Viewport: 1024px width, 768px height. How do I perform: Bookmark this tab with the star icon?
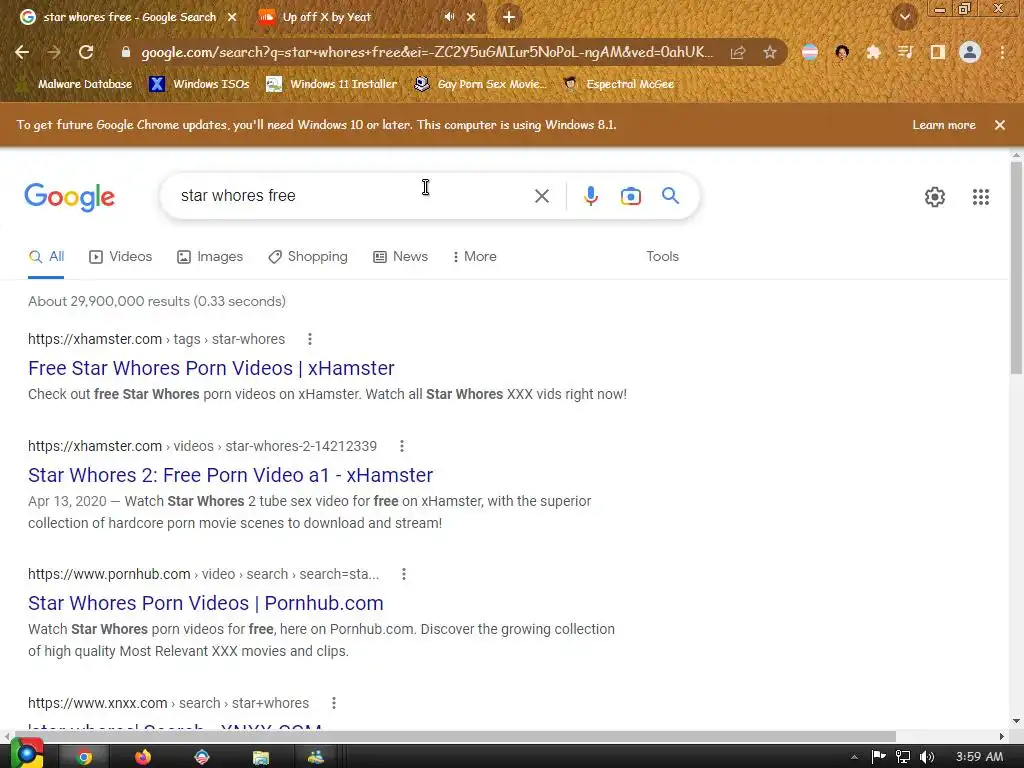(770, 52)
